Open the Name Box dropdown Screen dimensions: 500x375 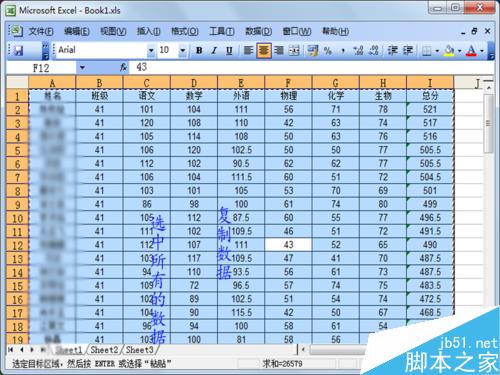pos(82,68)
